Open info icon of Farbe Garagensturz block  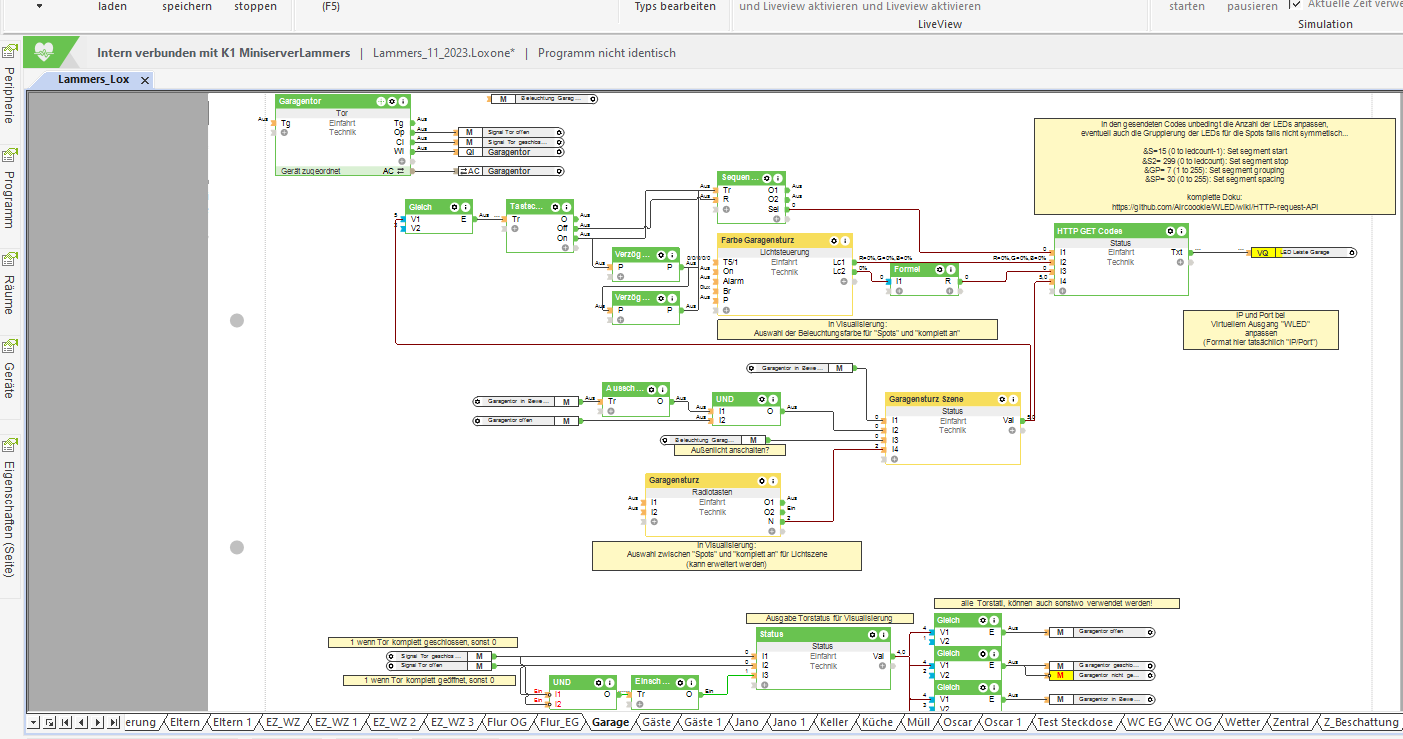pyautogui.click(x=845, y=240)
